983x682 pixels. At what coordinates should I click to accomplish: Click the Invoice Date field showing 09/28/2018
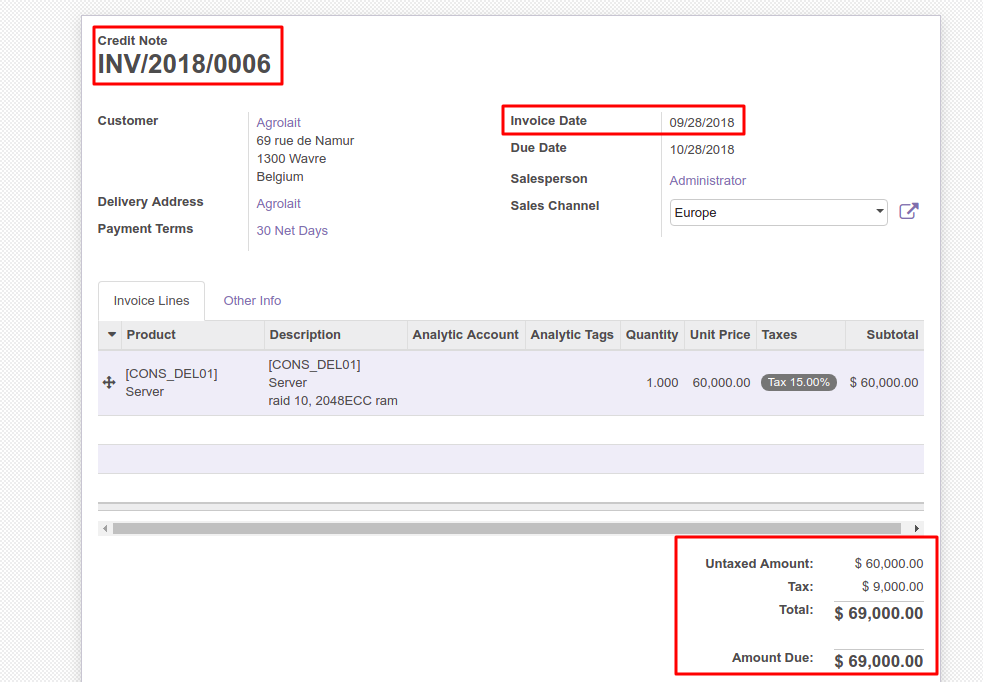[x=703, y=122]
